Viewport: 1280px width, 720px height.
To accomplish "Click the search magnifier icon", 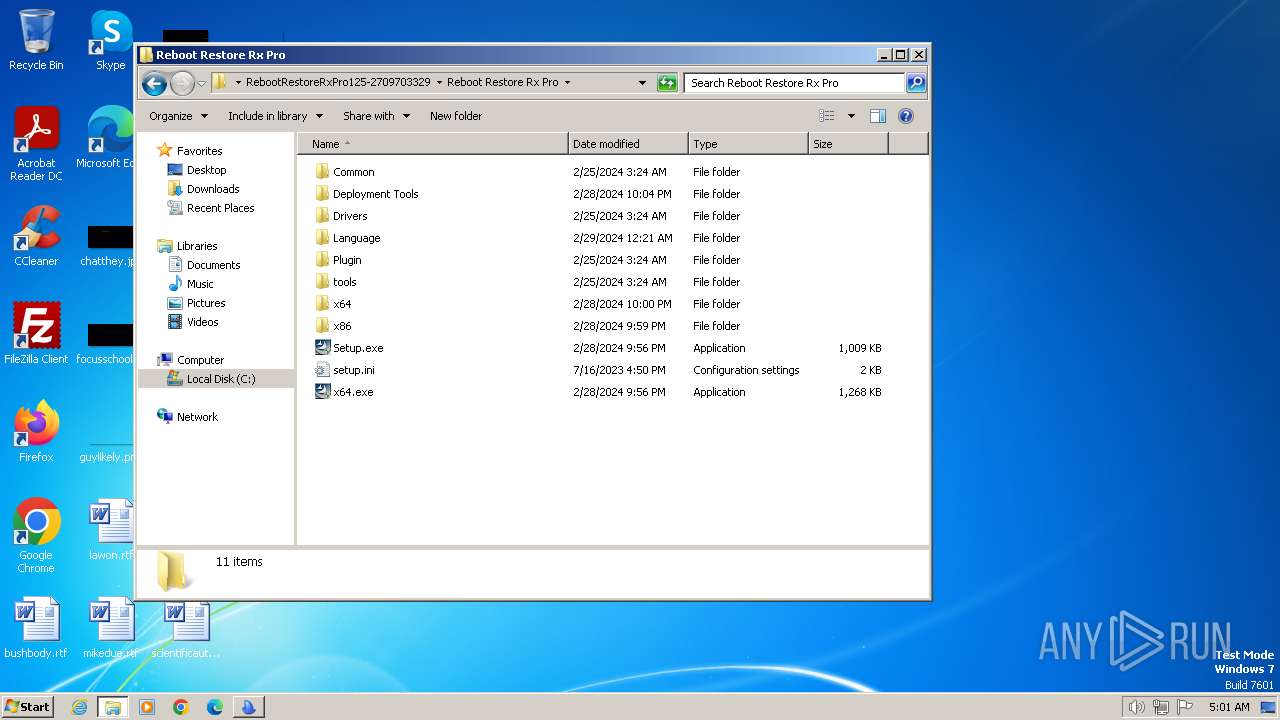I will point(915,83).
